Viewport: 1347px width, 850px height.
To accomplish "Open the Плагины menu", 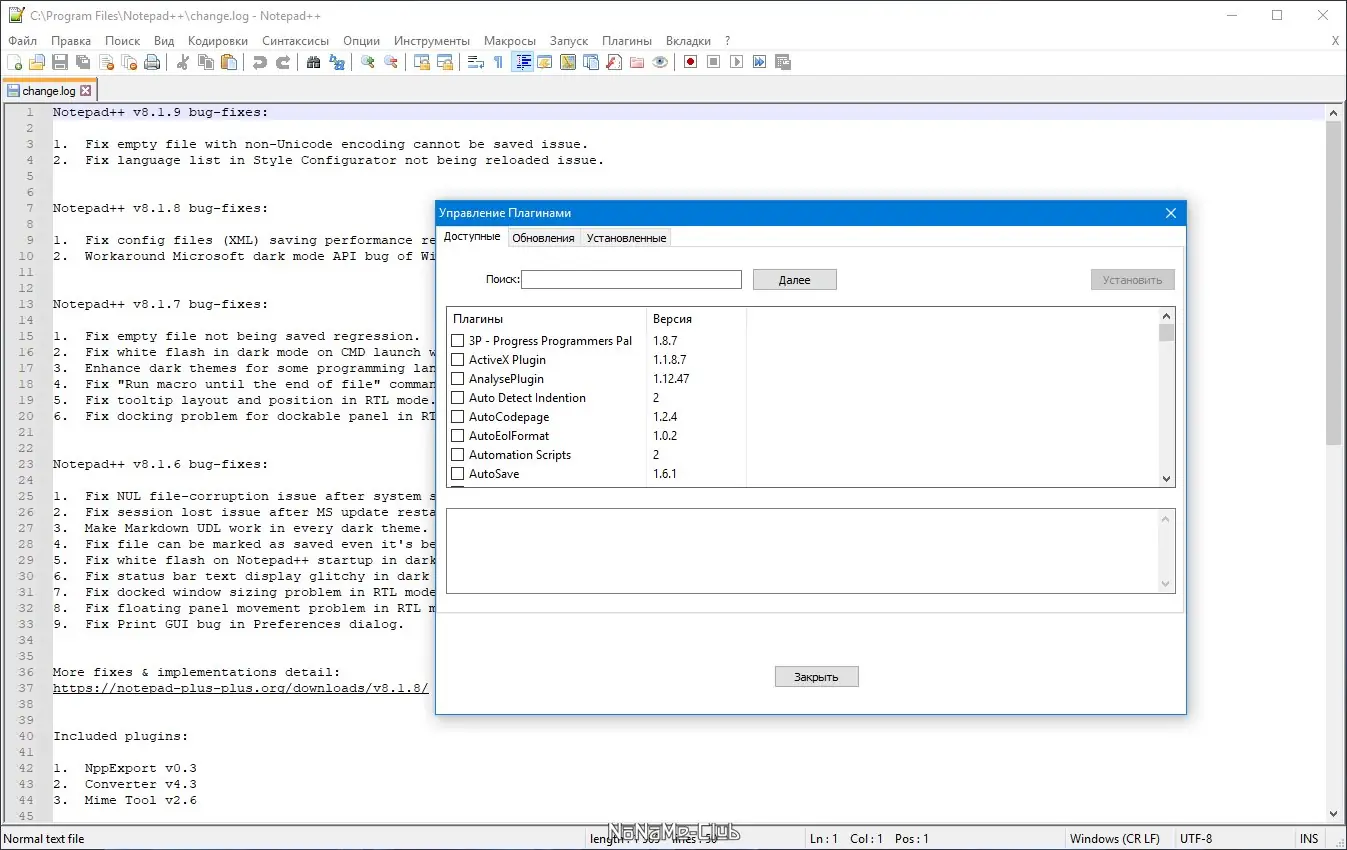I will pos(626,41).
